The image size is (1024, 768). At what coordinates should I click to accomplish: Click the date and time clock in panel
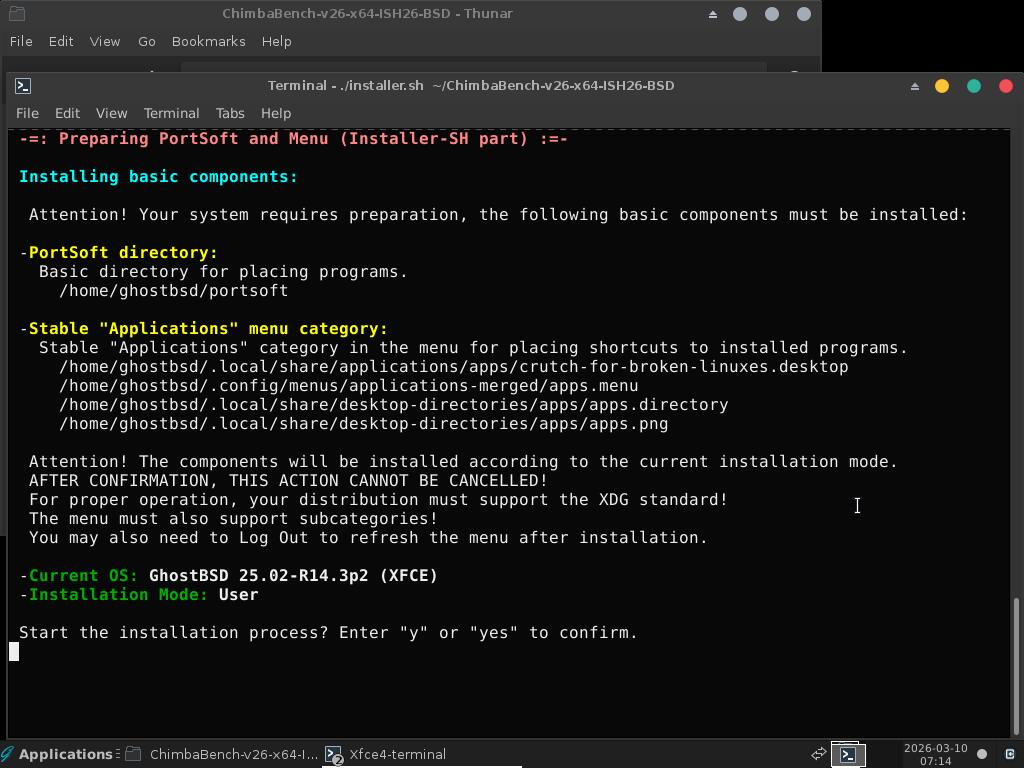click(935, 754)
